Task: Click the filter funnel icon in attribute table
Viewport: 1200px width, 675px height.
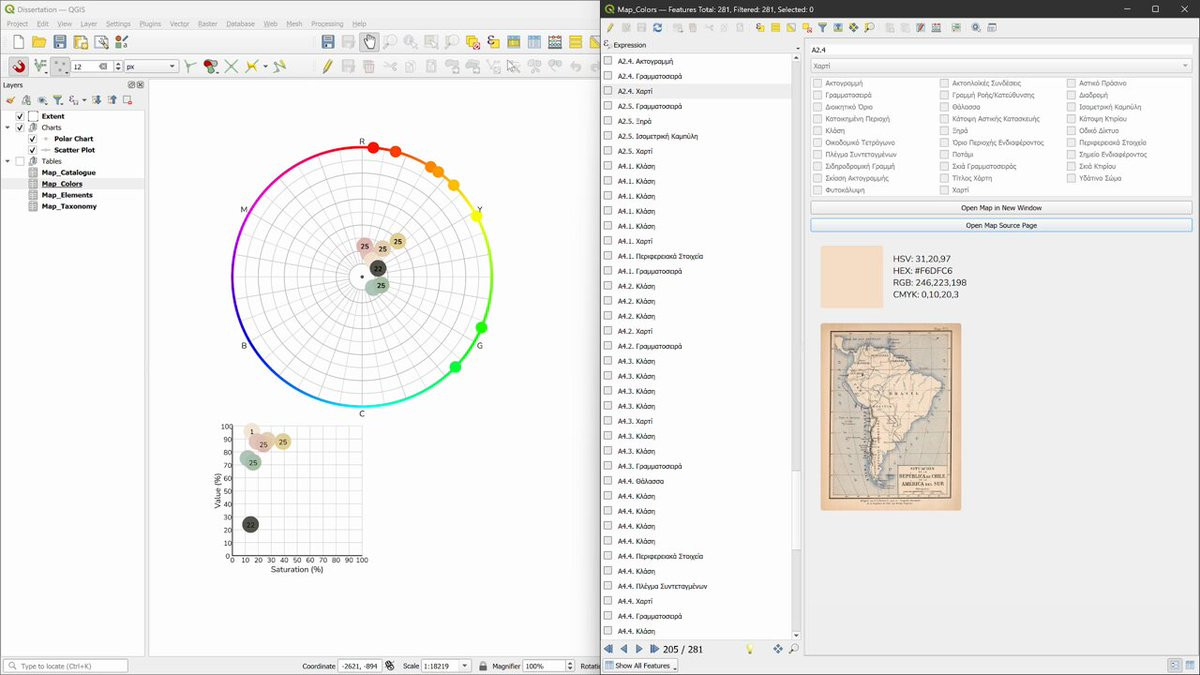Action: [x=822, y=28]
